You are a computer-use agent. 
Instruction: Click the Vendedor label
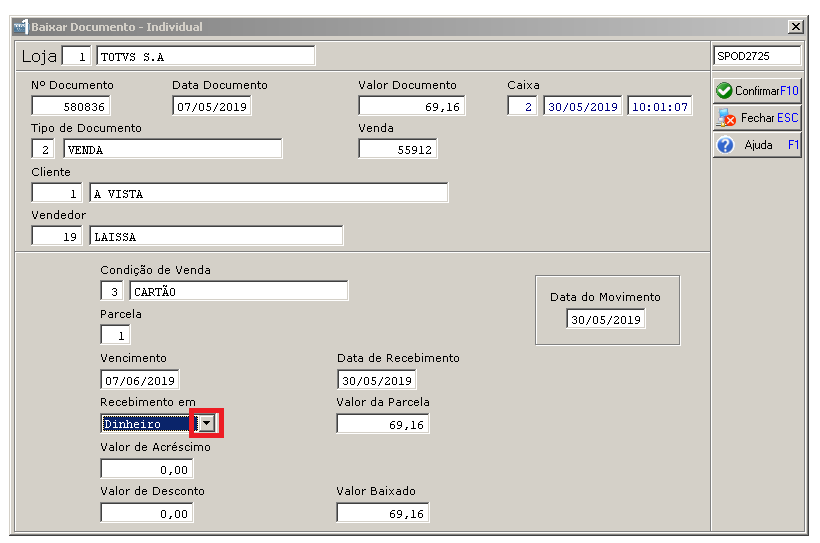(x=59, y=215)
